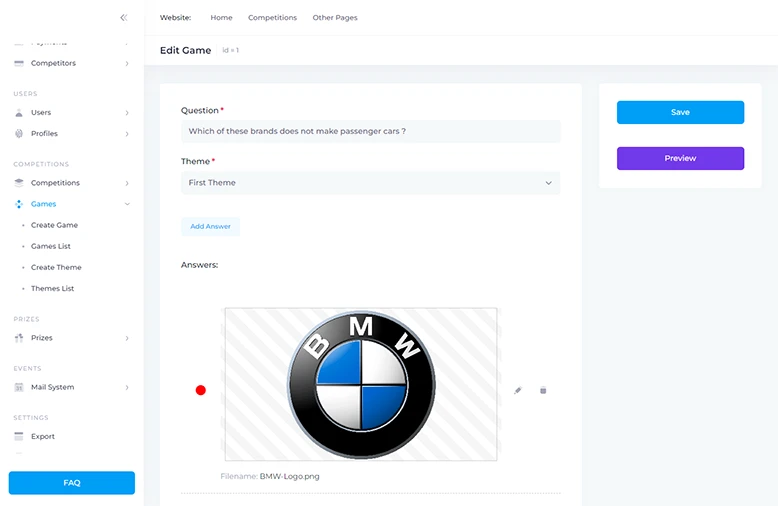Screen dimensions: 778x506
Task: Open the Profiles sidebar label
Action: [x=44, y=133]
